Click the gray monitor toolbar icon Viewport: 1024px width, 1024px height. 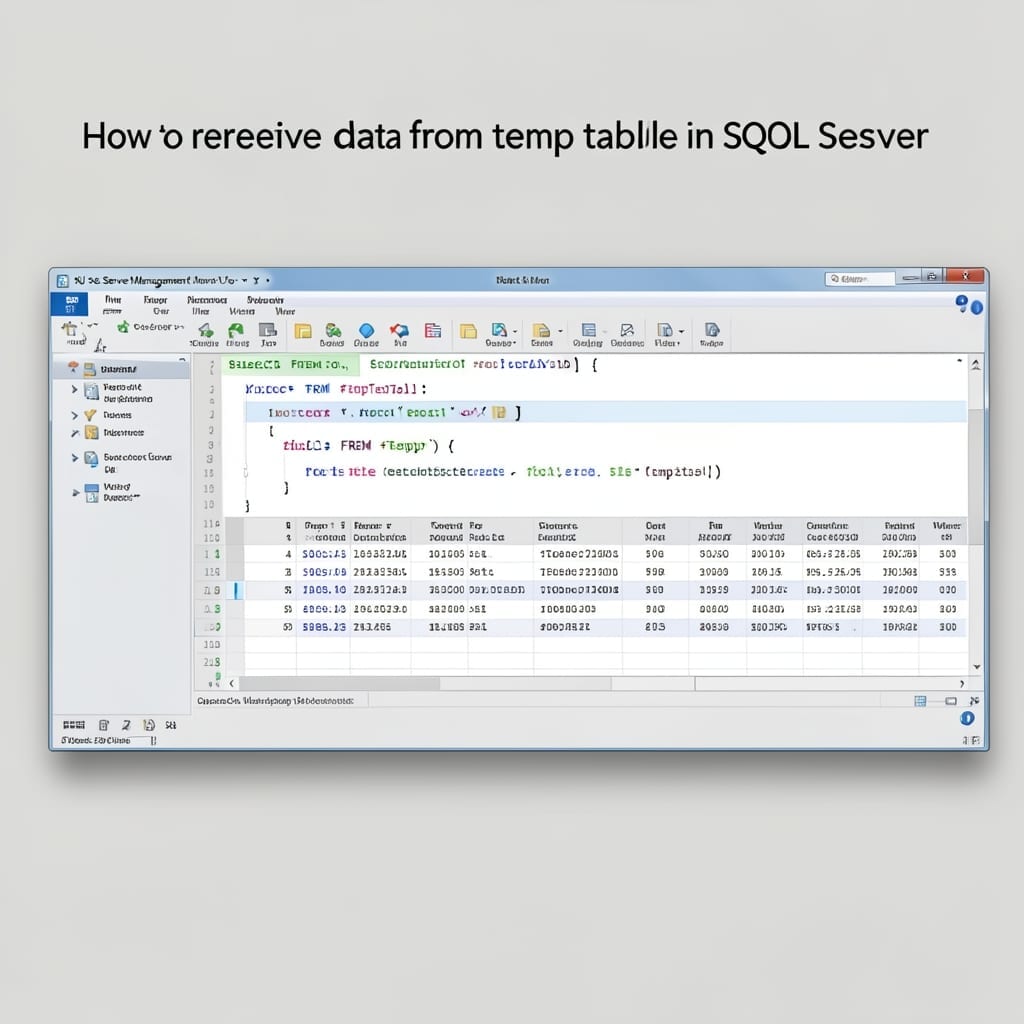pyautogui.click(x=267, y=330)
